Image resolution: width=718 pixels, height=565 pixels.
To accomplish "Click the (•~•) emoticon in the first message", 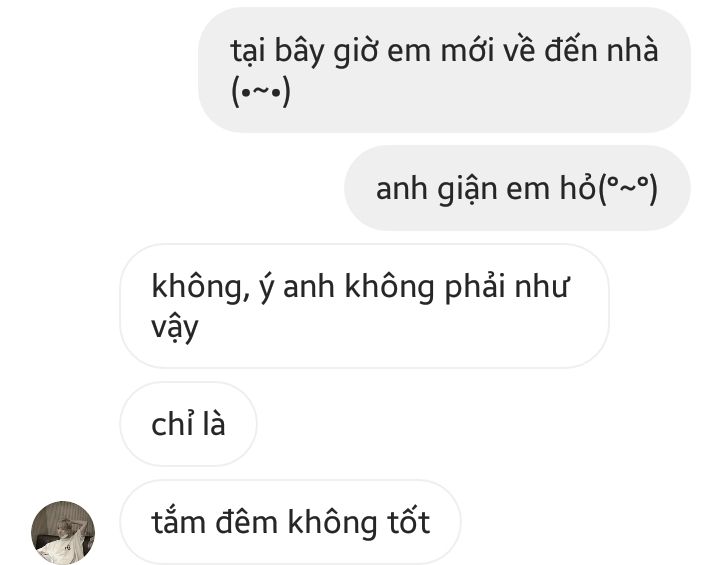I will click(x=261, y=91).
